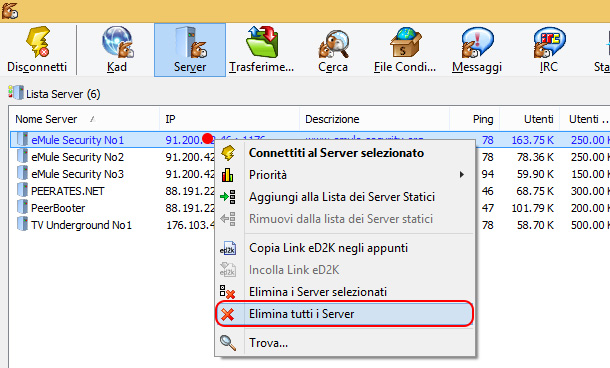This screenshot has height=368, width=610.
Task: Select the PEERATES.NET server row
Action: [68, 191]
